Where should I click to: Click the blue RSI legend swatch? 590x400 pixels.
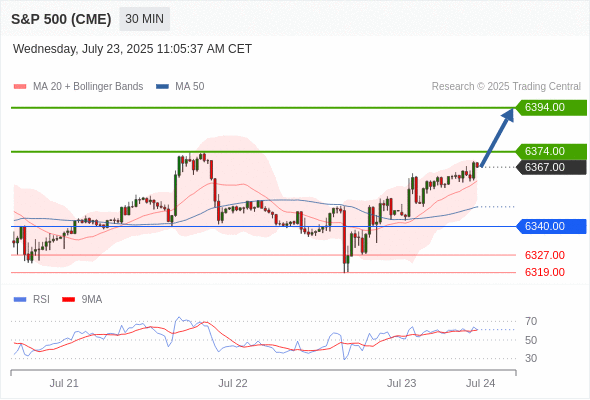click(x=20, y=300)
